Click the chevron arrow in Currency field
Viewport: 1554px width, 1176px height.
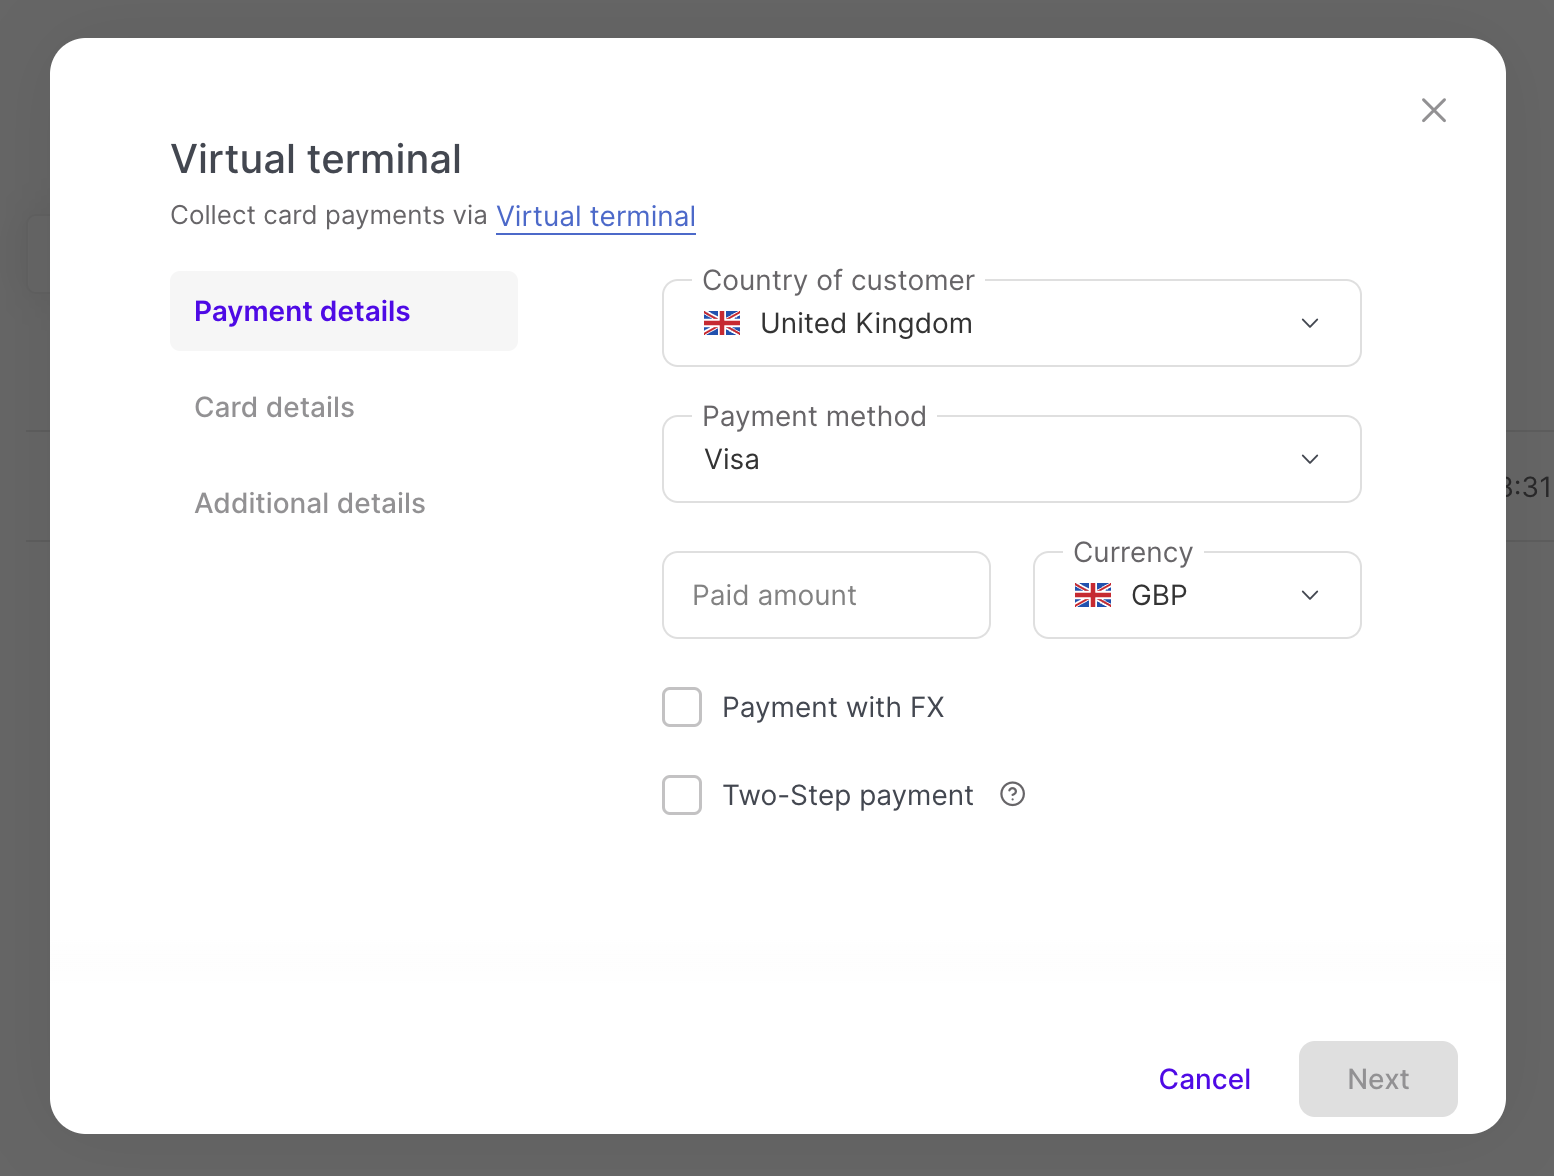[x=1309, y=595]
